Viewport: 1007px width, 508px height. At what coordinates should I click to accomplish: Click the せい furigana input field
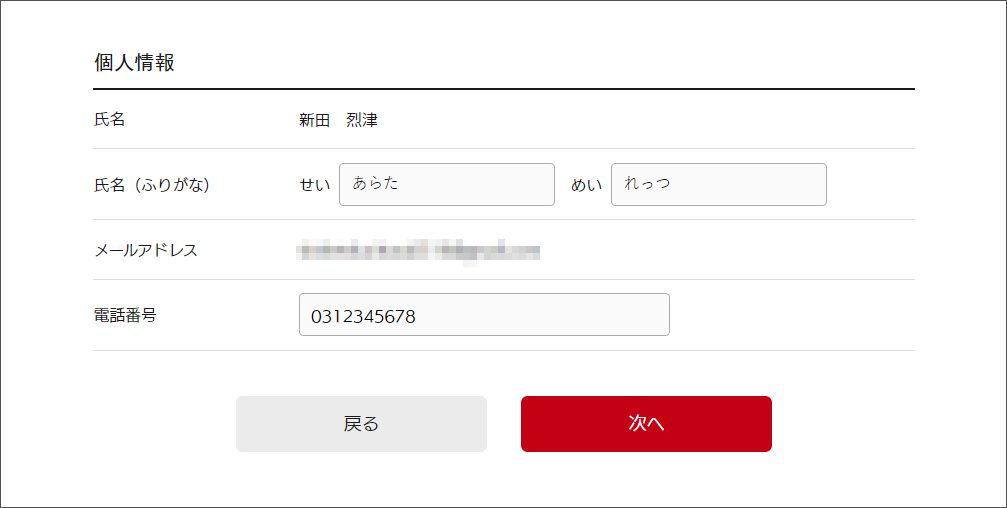[446, 185]
